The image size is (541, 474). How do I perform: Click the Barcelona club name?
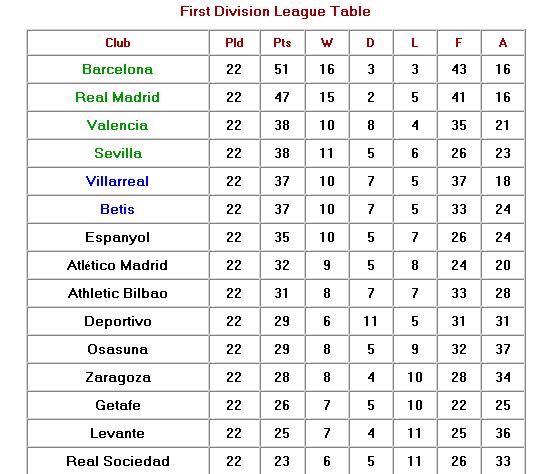pos(118,69)
